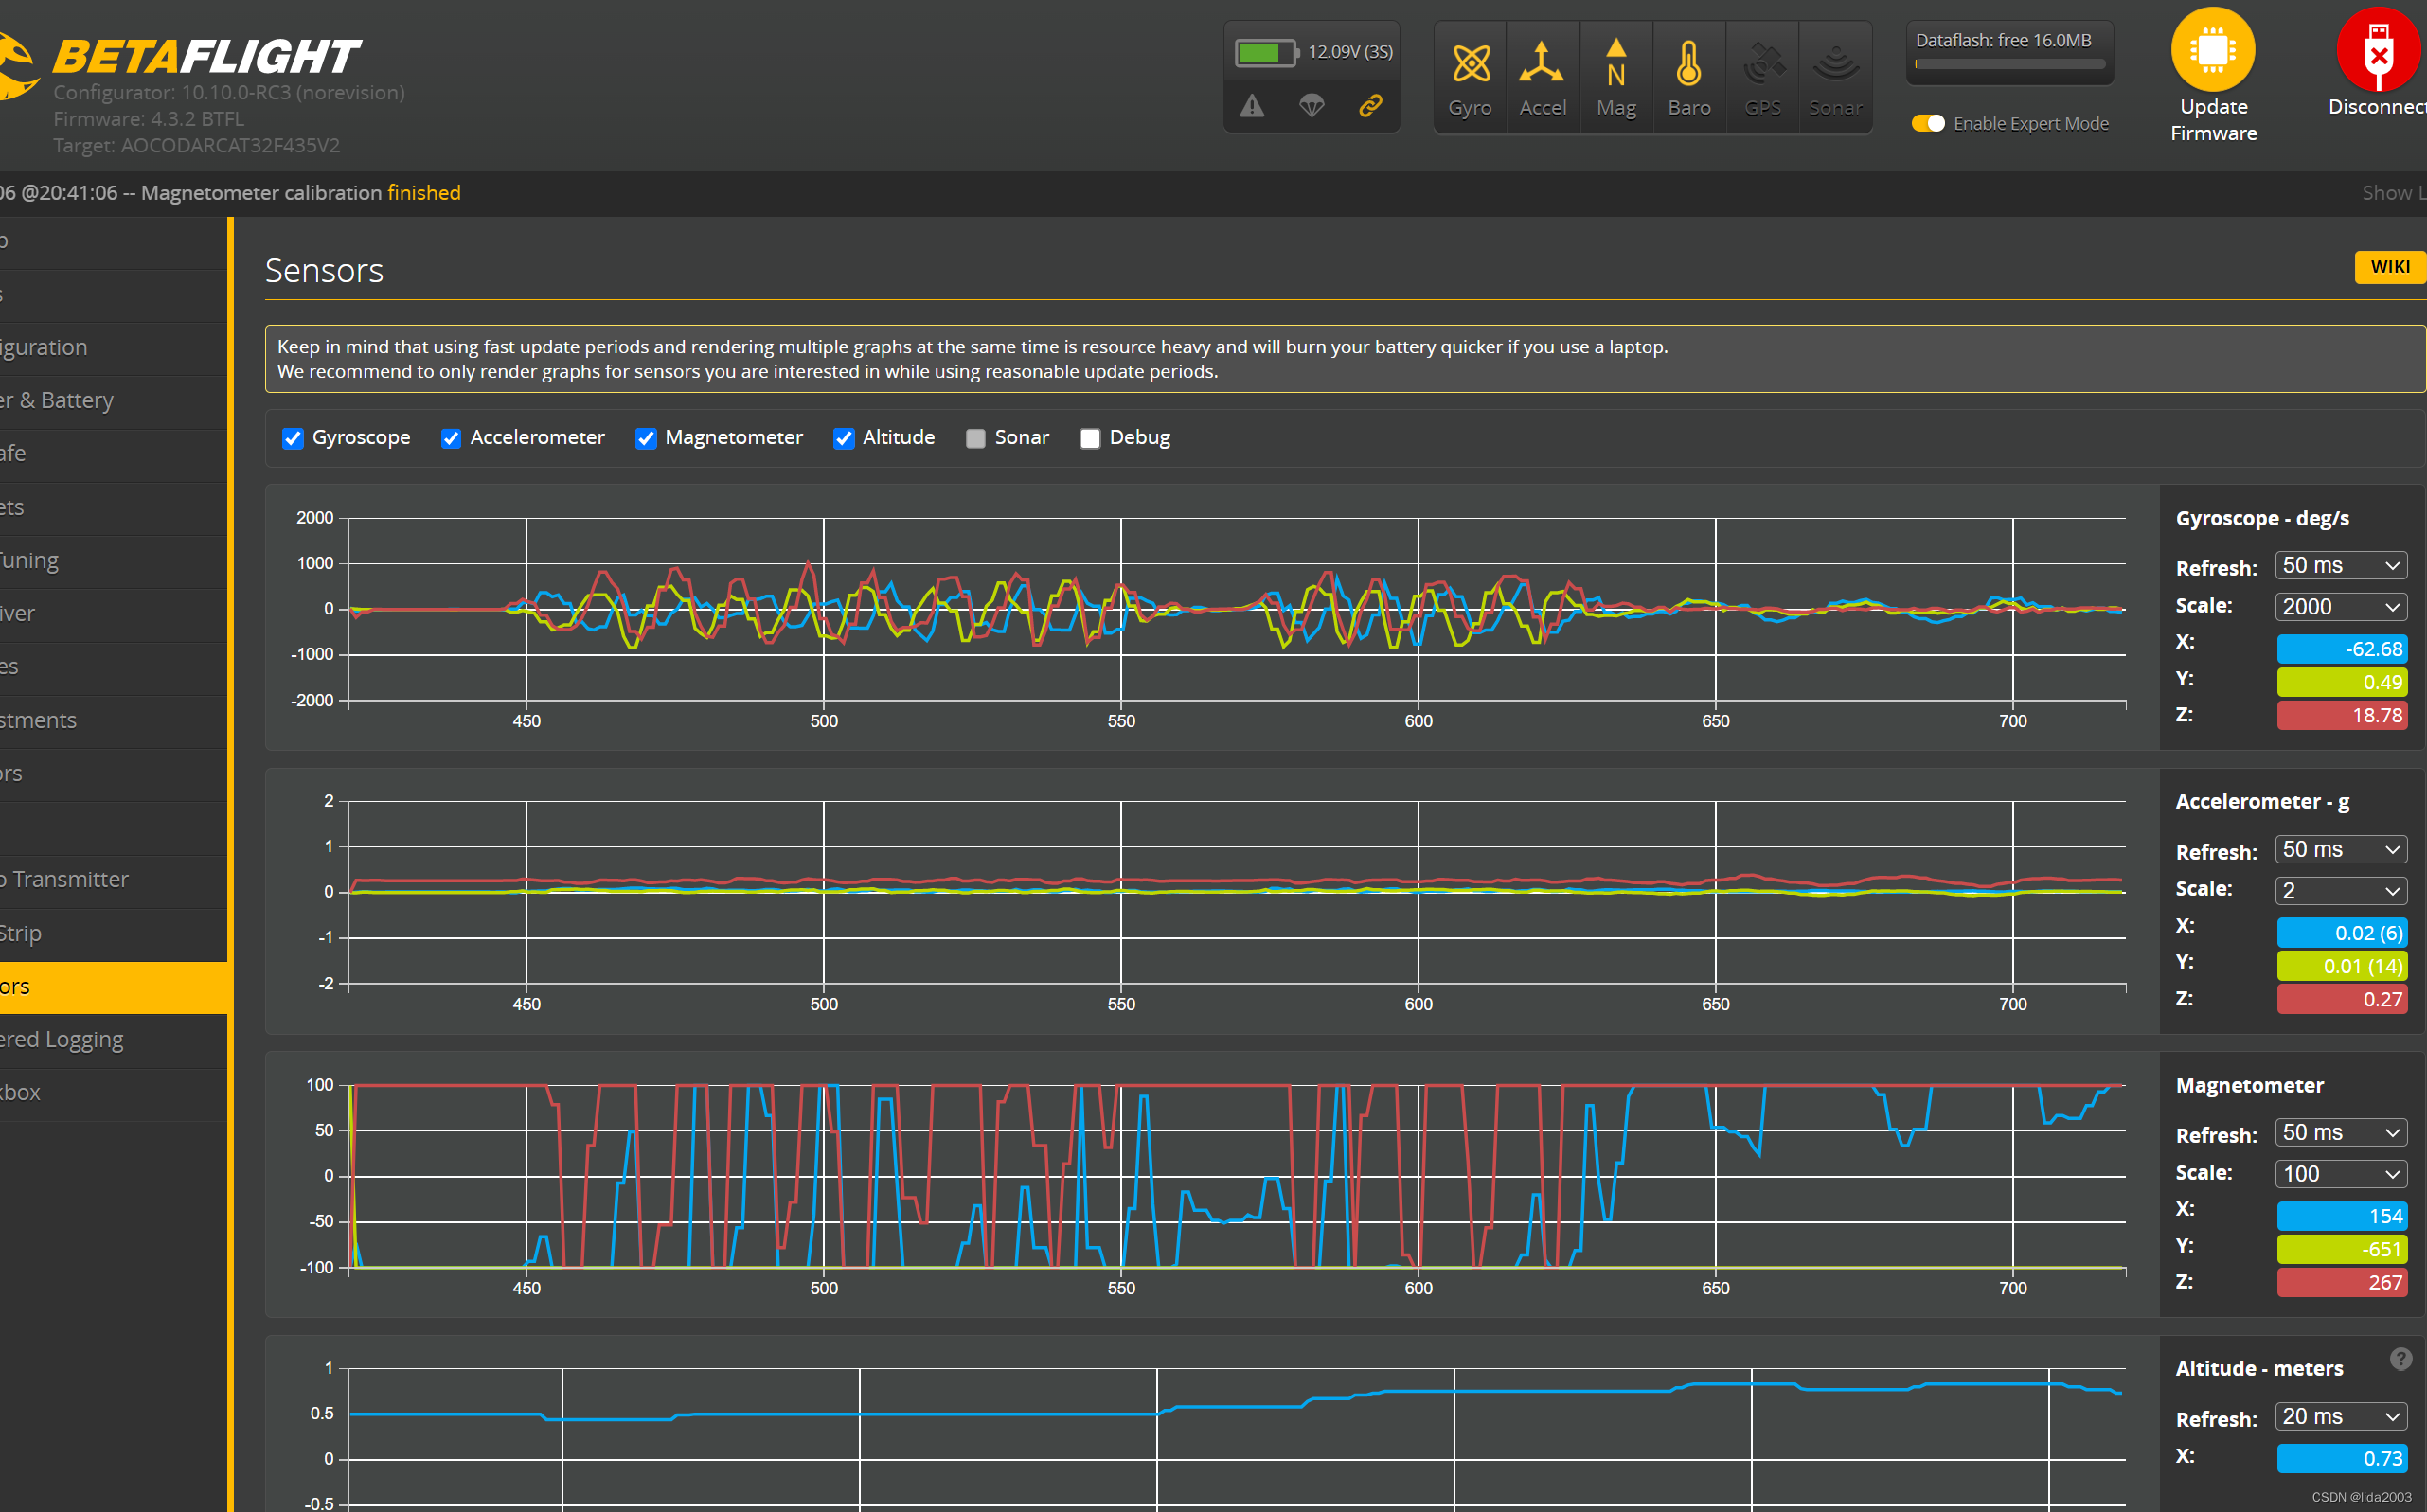Open the Adjustments sidebar tab

[113, 720]
